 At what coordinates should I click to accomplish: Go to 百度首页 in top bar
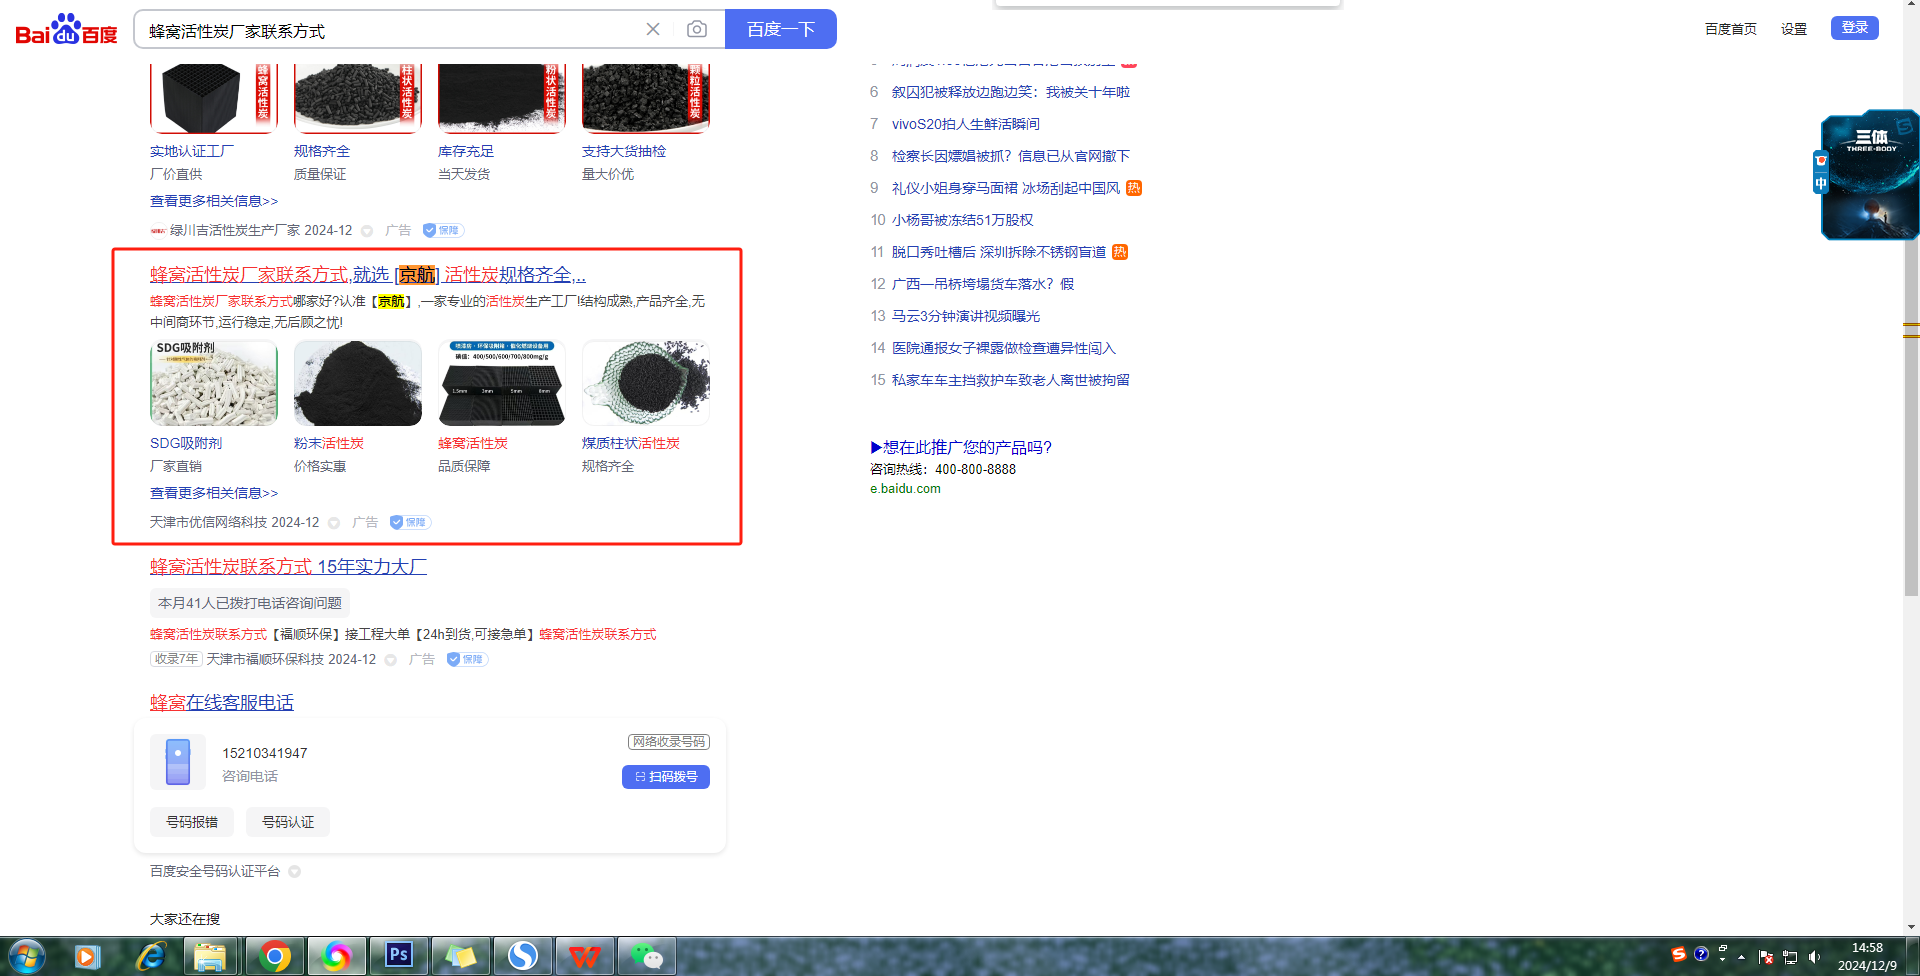click(1730, 29)
